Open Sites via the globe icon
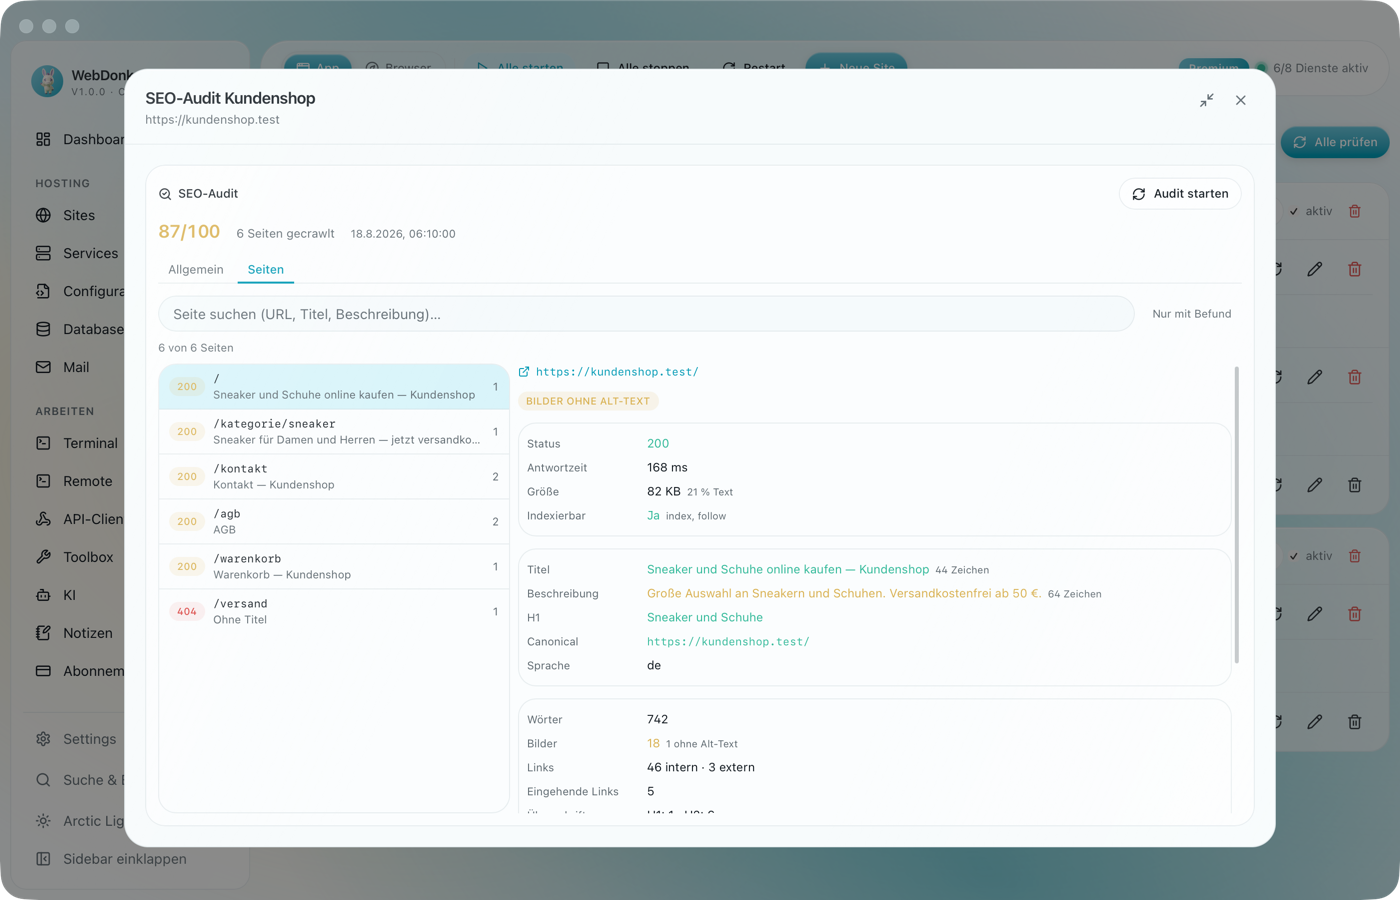This screenshot has height=900, width=1400. tap(43, 215)
